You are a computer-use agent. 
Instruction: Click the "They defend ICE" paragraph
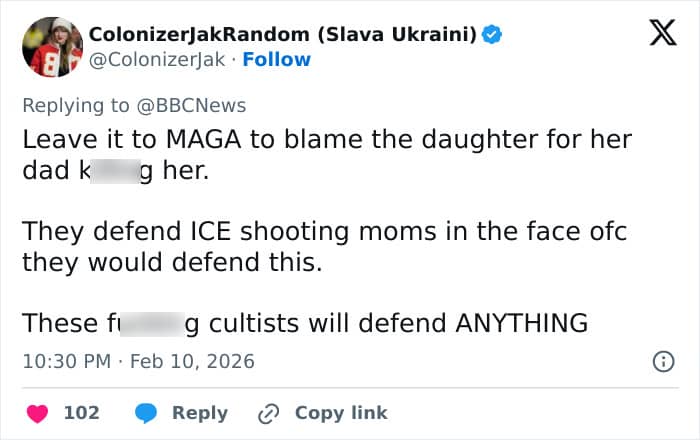pos(326,247)
